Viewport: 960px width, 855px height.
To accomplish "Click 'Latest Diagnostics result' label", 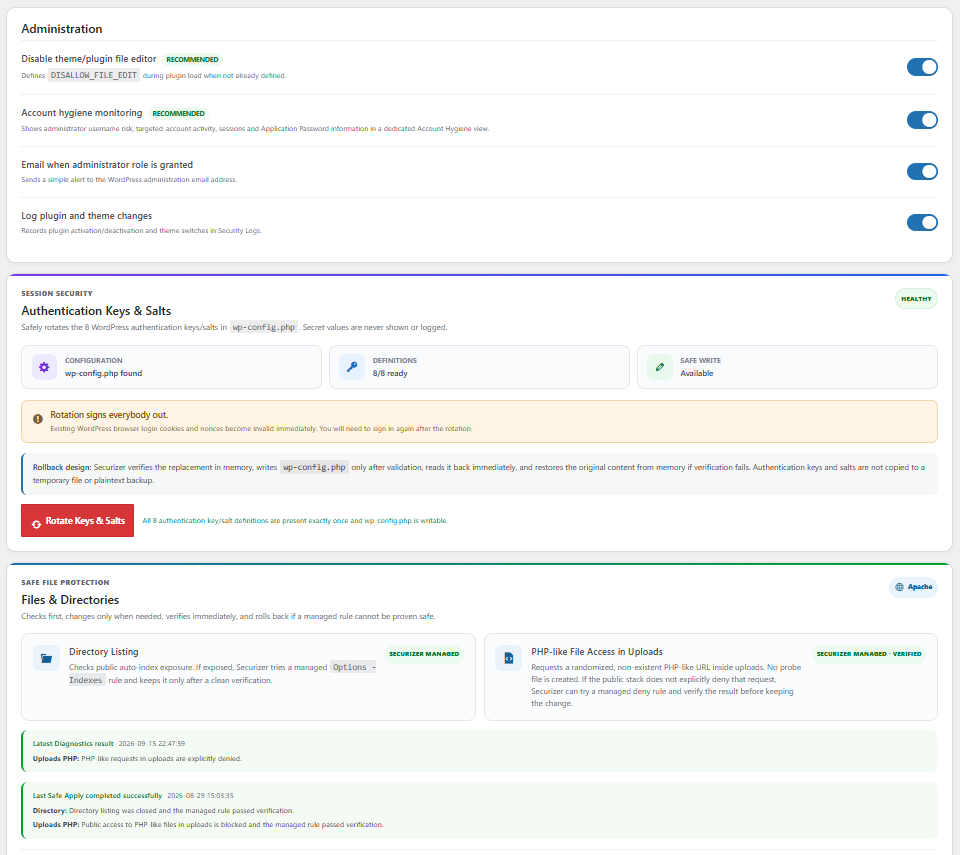I will click(x=73, y=744).
